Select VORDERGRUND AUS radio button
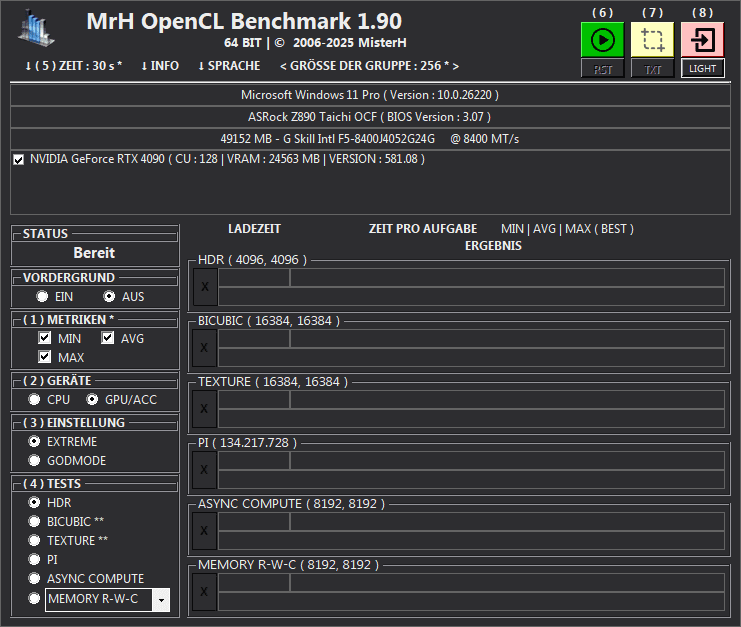The height and width of the screenshot is (627, 741). tap(109, 296)
